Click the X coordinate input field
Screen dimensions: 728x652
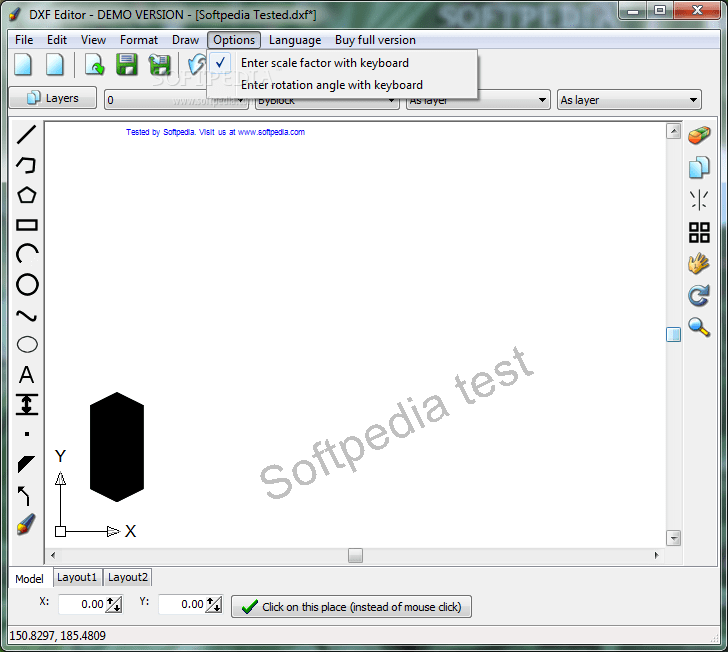(82, 604)
